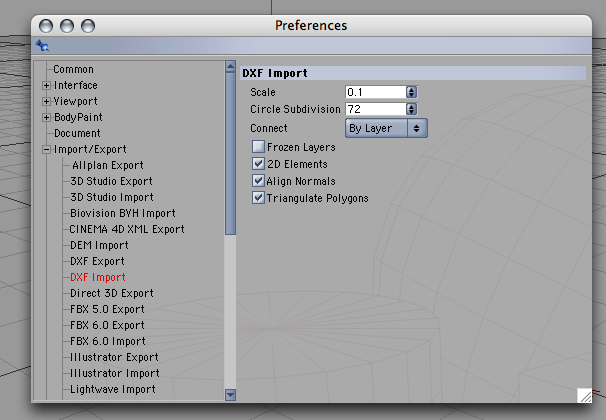Expand the Interface tree node
This screenshot has width=606, height=420.
pos(46,85)
